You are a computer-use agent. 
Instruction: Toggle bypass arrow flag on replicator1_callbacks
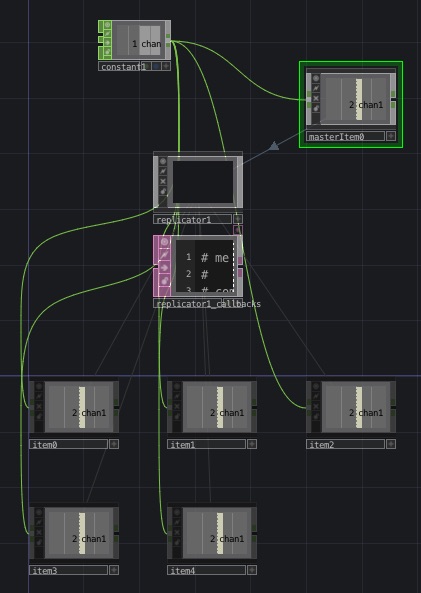(165, 268)
